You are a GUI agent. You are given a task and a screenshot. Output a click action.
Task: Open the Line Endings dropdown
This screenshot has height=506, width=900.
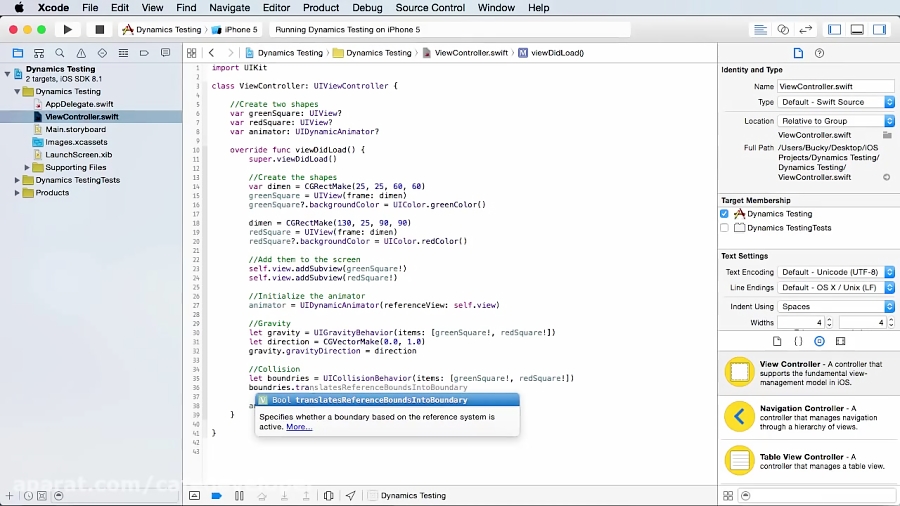pos(836,287)
